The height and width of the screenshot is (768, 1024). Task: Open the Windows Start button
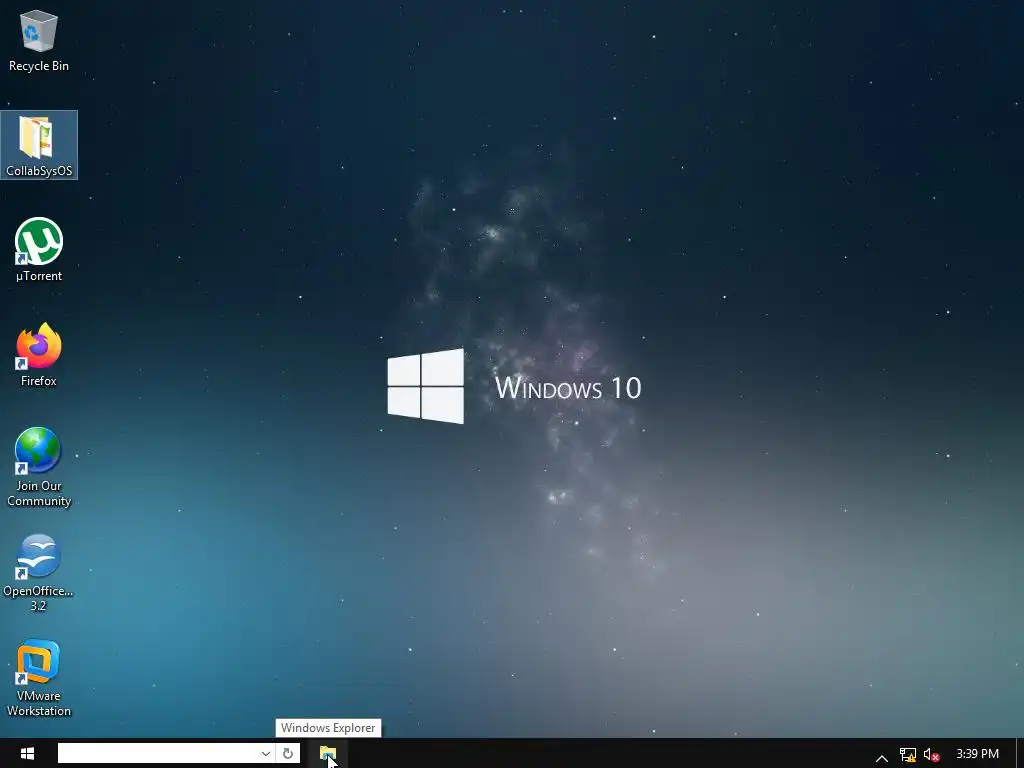click(27, 754)
